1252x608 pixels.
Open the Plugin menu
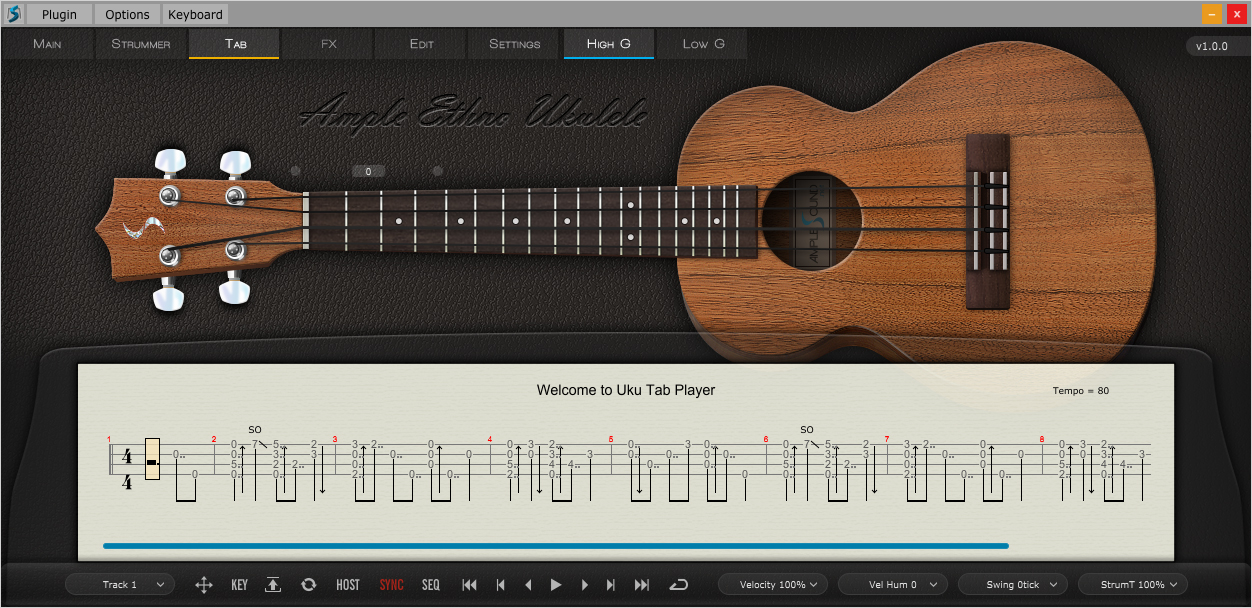[59, 14]
